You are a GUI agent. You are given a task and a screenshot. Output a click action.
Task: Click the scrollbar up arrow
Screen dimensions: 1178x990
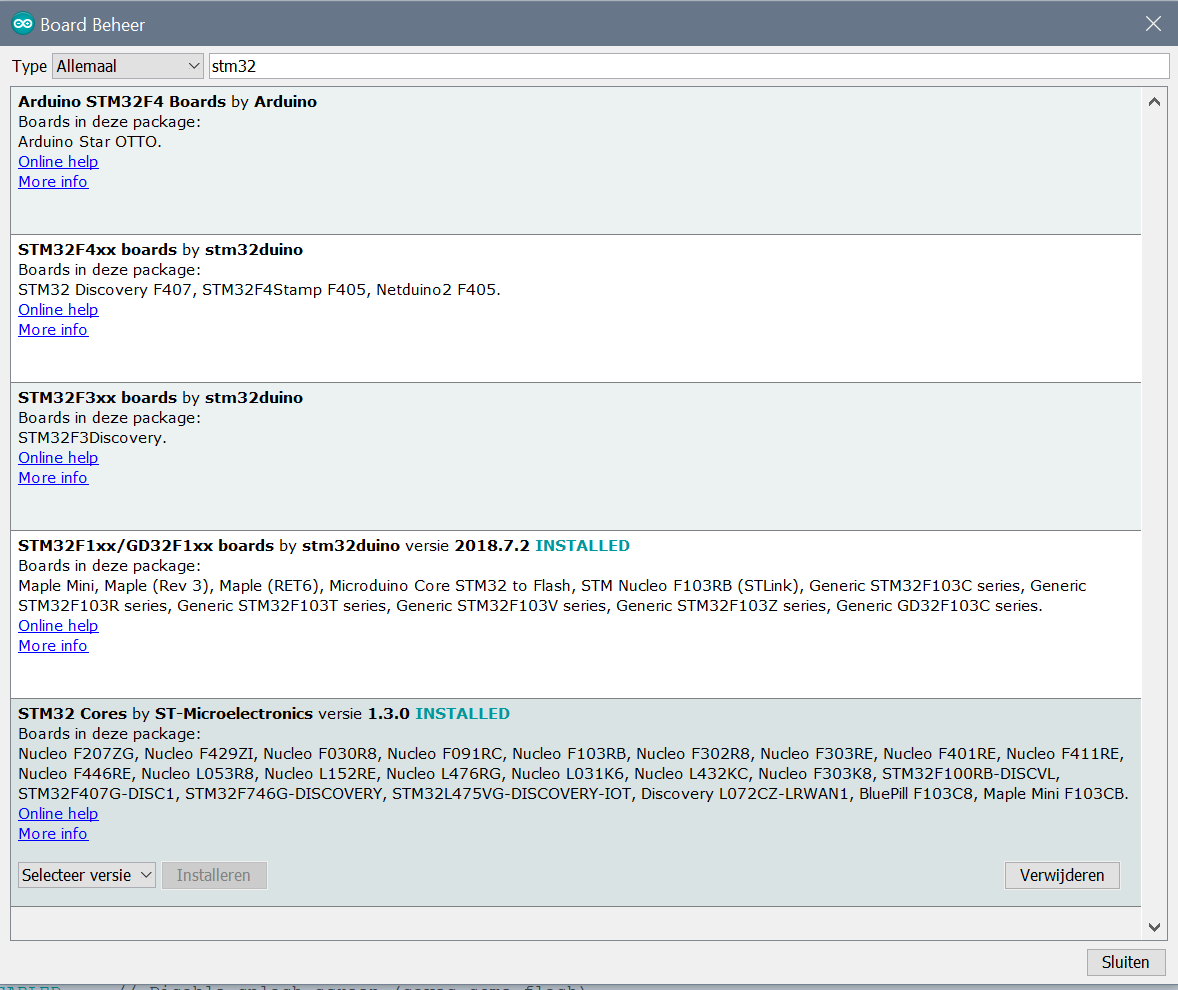1154,101
